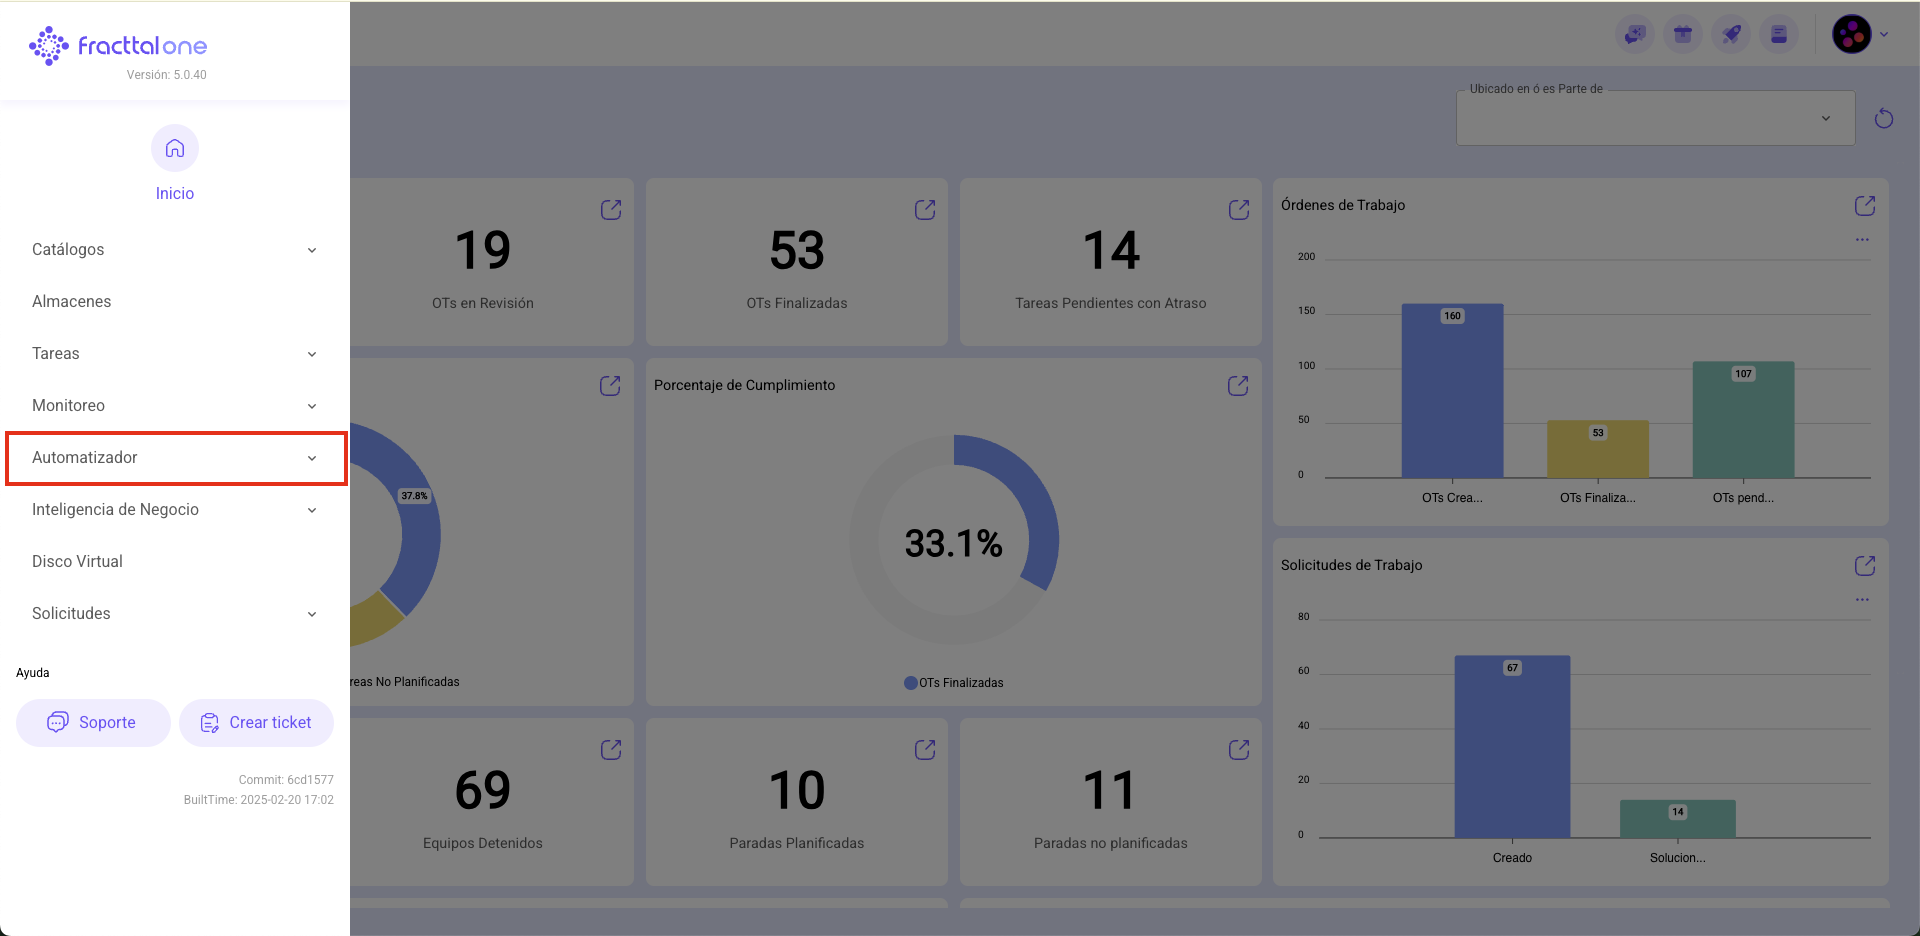Open the 'Ubicado en ó es Parte de' dropdown
This screenshot has height=936, width=1920.
pyautogui.click(x=1655, y=119)
